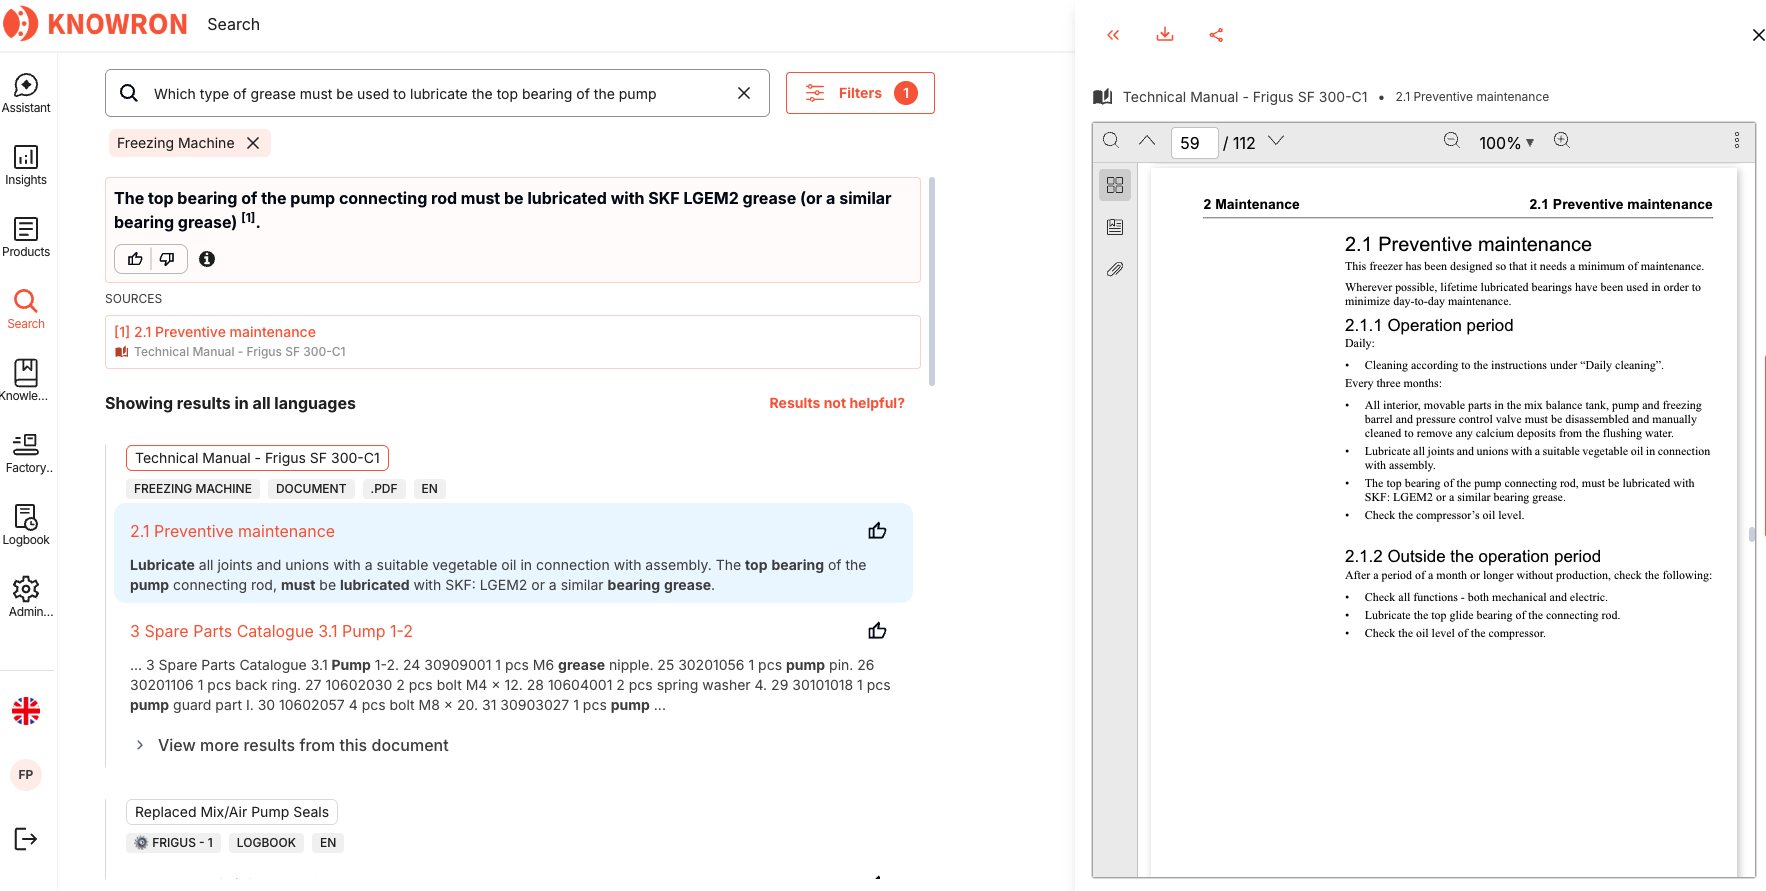Show page thumbnails panel

pyautogui.click(x=1115, y=185)
